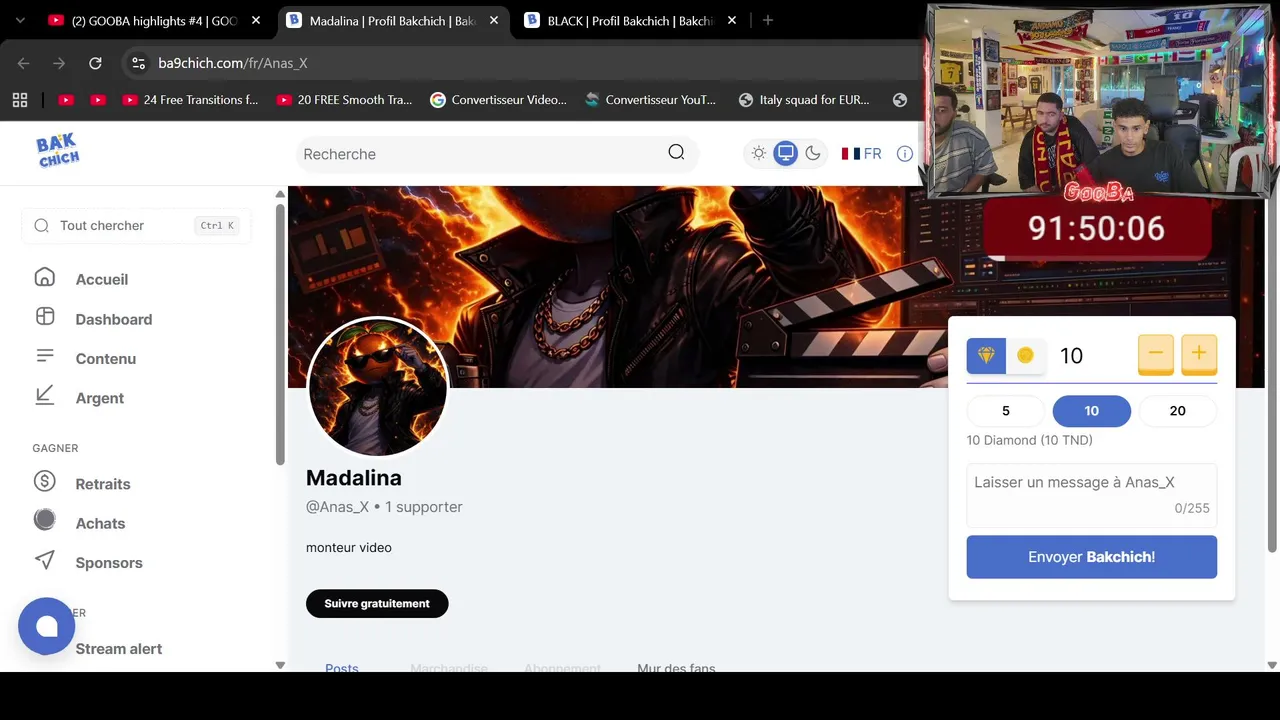
Task: Click the Suivre gratuitement button
Action: (x=377, y=604)
